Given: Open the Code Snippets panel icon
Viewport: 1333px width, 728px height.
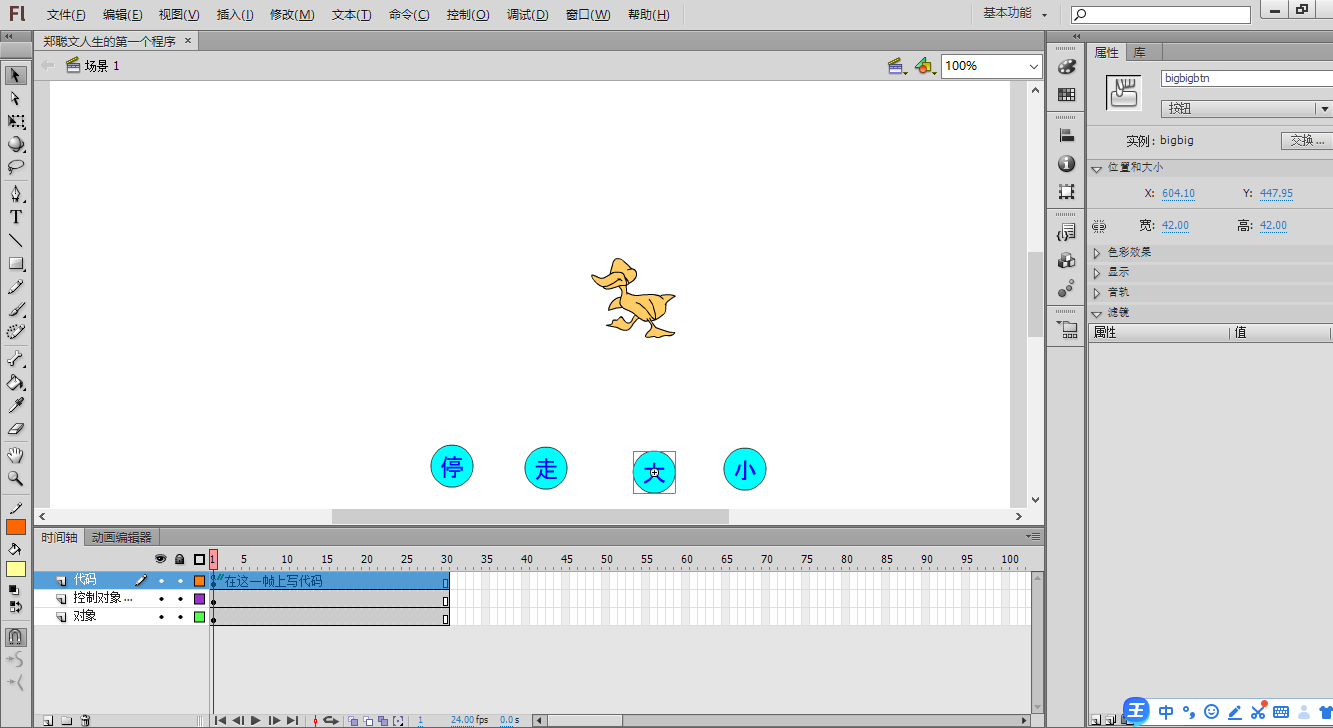Looking at the screenshot, I should [x=1067, y=232].
